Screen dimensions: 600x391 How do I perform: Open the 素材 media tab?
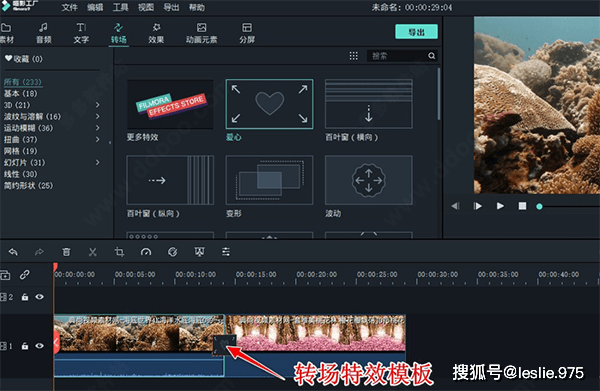click(6, 33)
